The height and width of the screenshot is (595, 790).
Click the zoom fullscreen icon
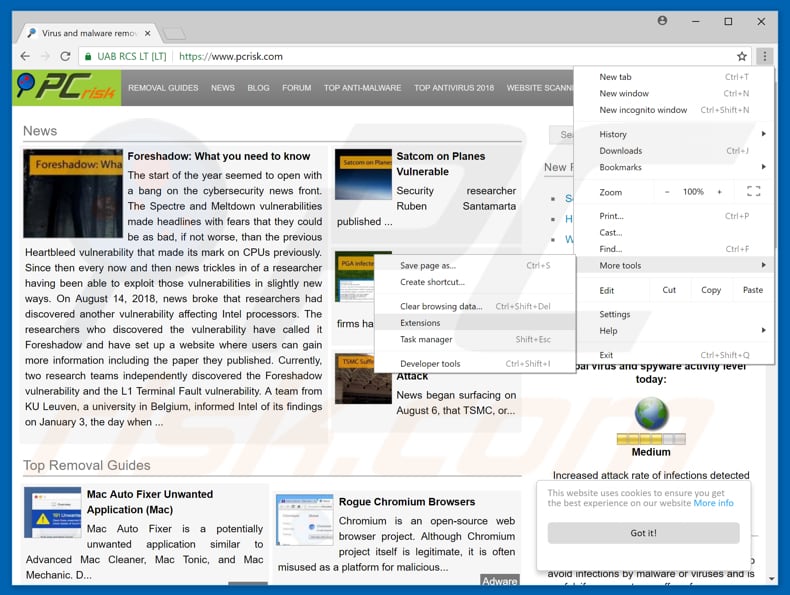point(753,191)
